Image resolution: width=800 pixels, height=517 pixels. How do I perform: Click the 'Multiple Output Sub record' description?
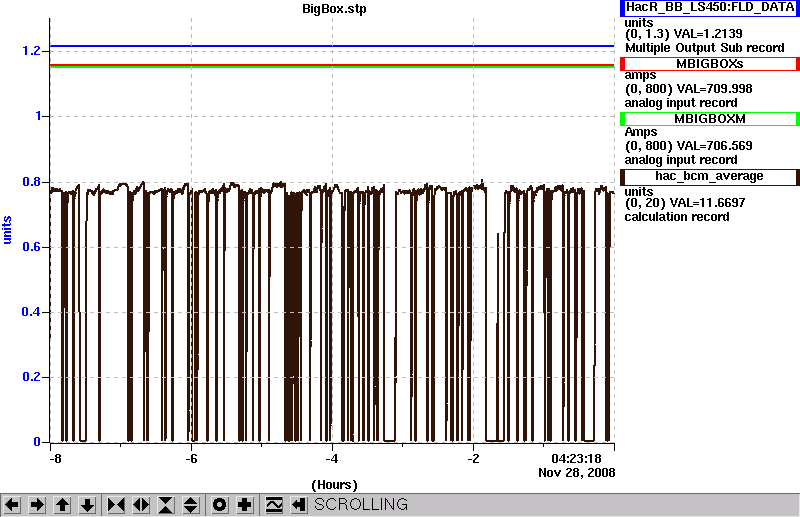tap(705, 48)
